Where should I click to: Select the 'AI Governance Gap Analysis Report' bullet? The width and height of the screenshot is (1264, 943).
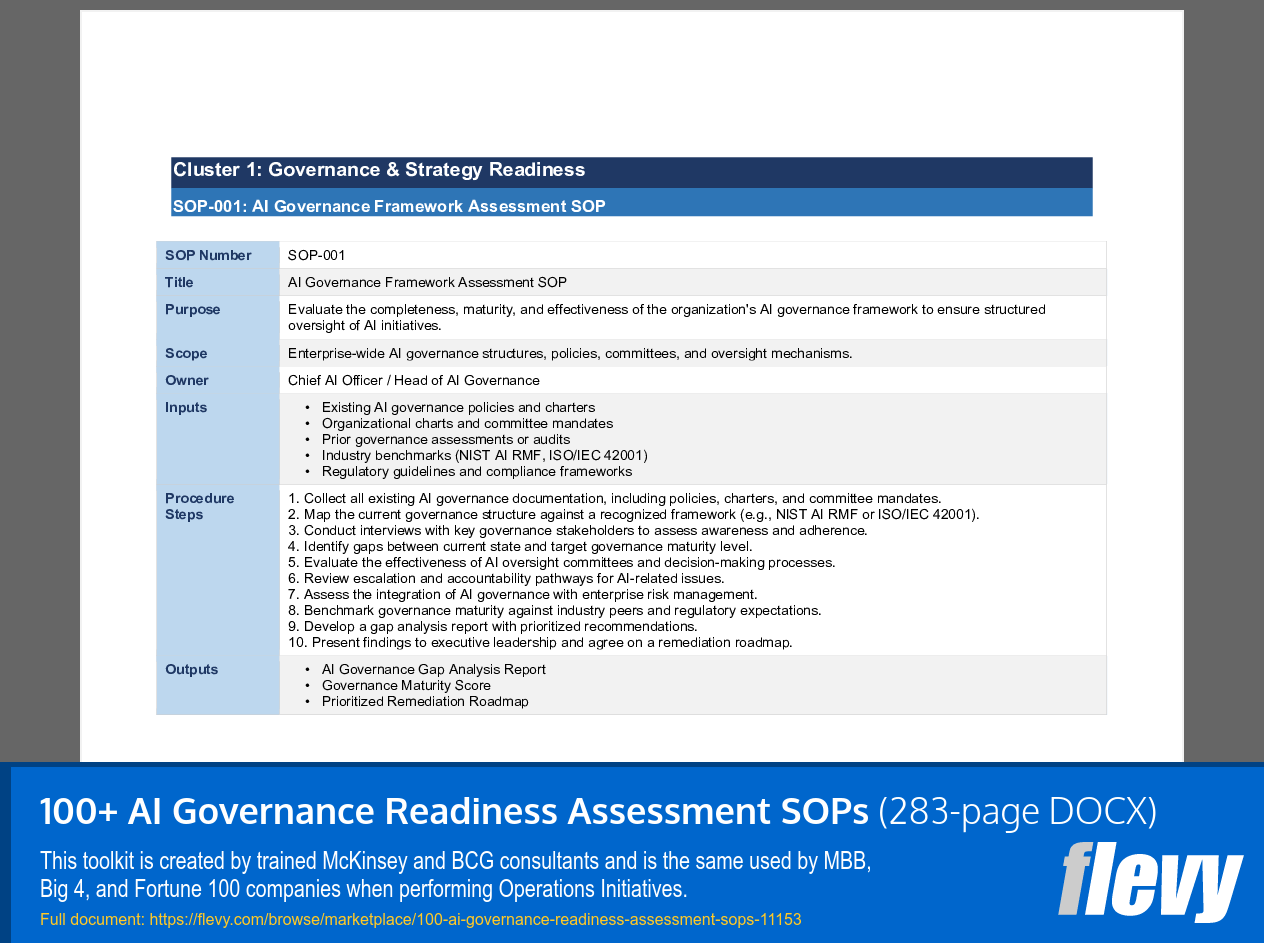click(x=433, y=669)
